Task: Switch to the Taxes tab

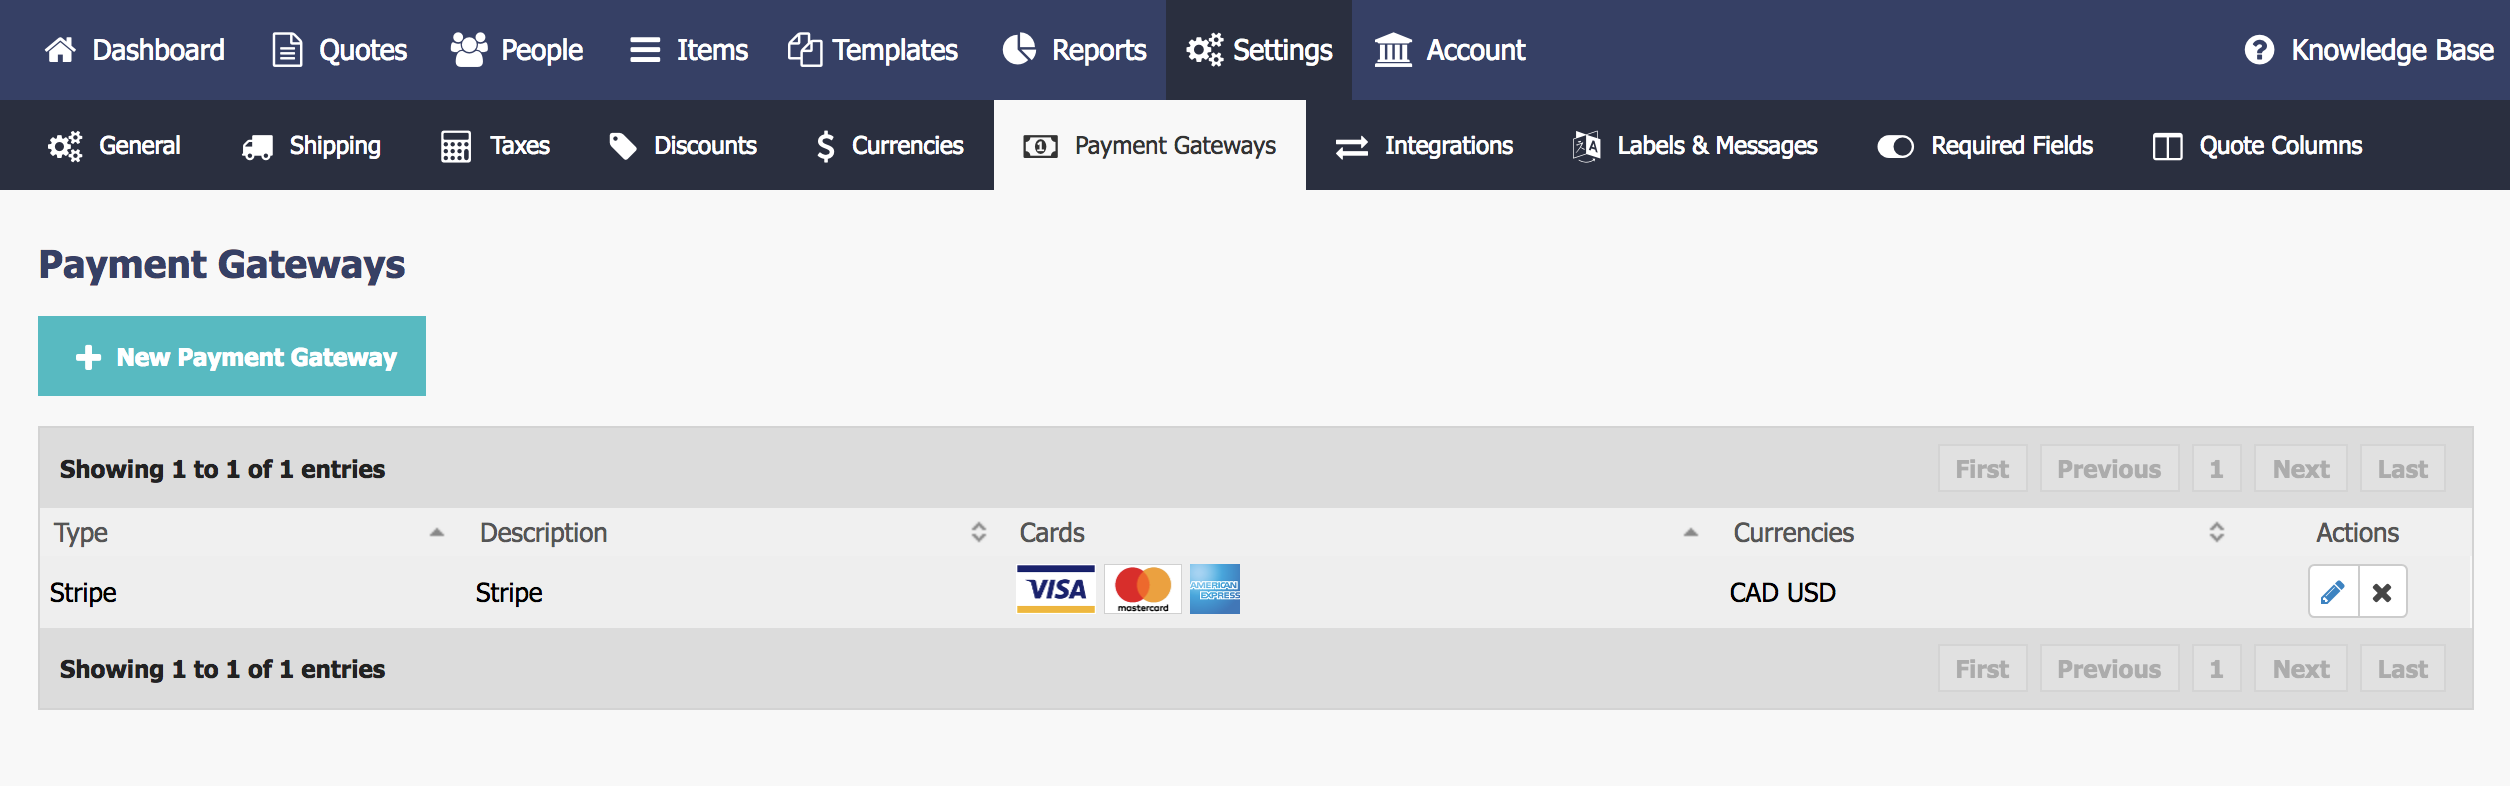Action: tap(496, 146)
